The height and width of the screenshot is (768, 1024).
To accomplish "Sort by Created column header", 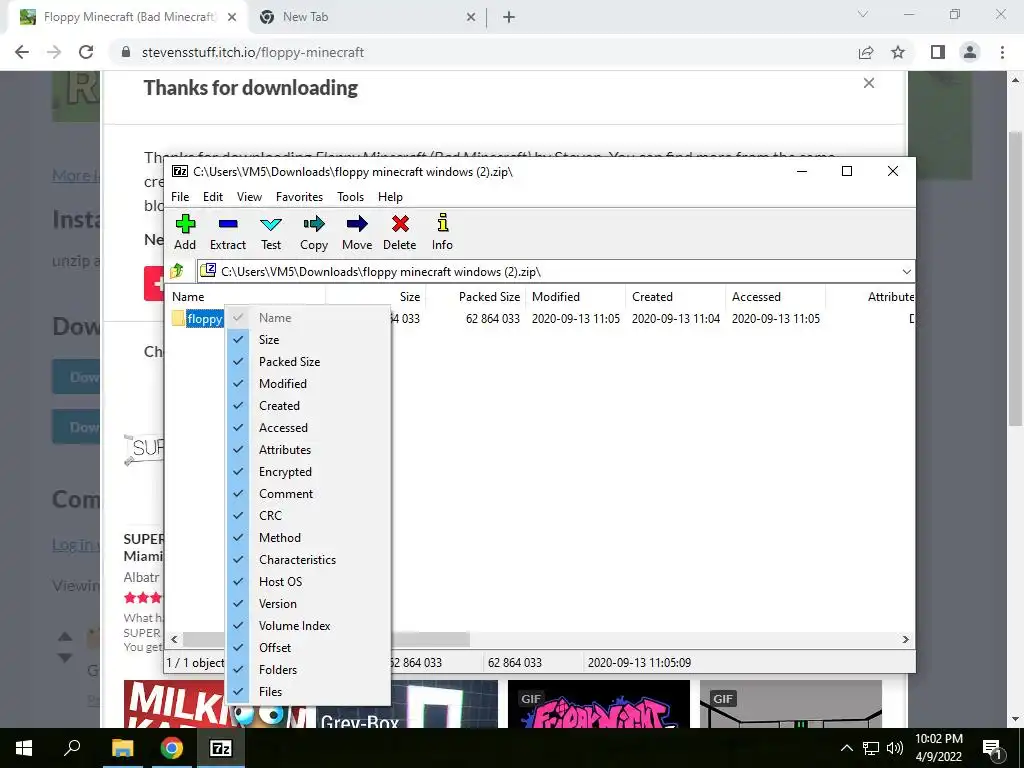I will 675,296.
